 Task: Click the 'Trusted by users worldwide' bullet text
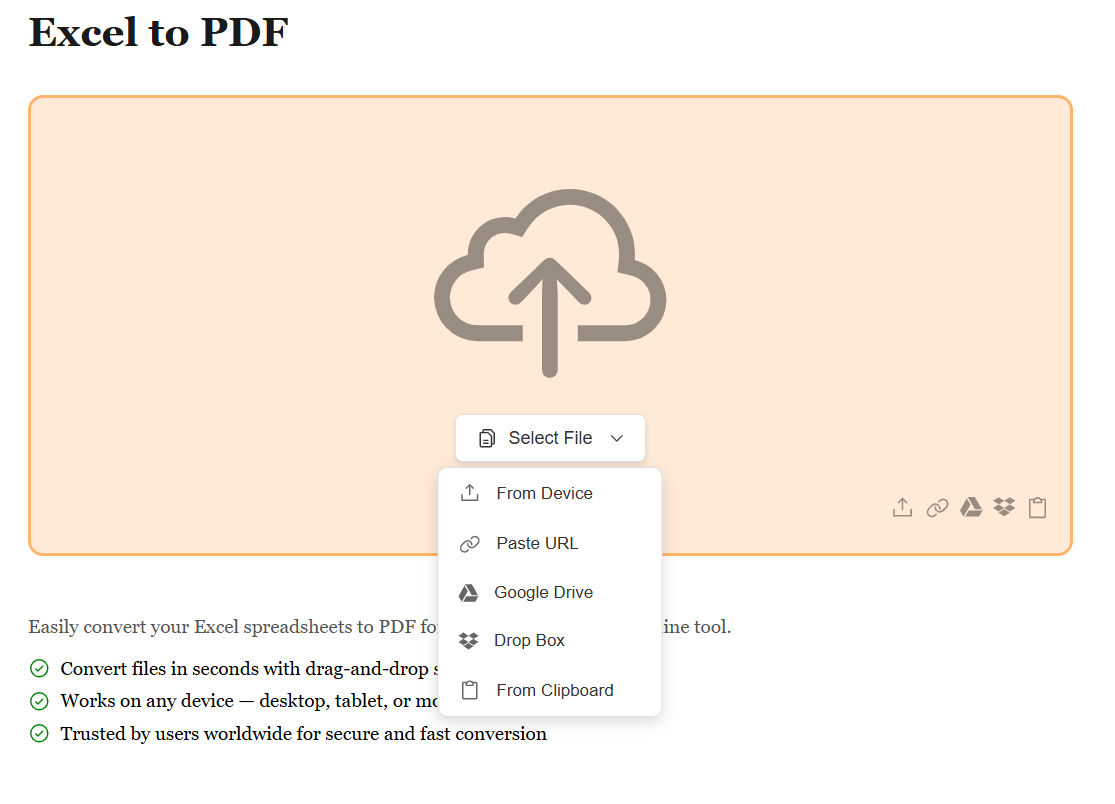[x=303, y=734]
